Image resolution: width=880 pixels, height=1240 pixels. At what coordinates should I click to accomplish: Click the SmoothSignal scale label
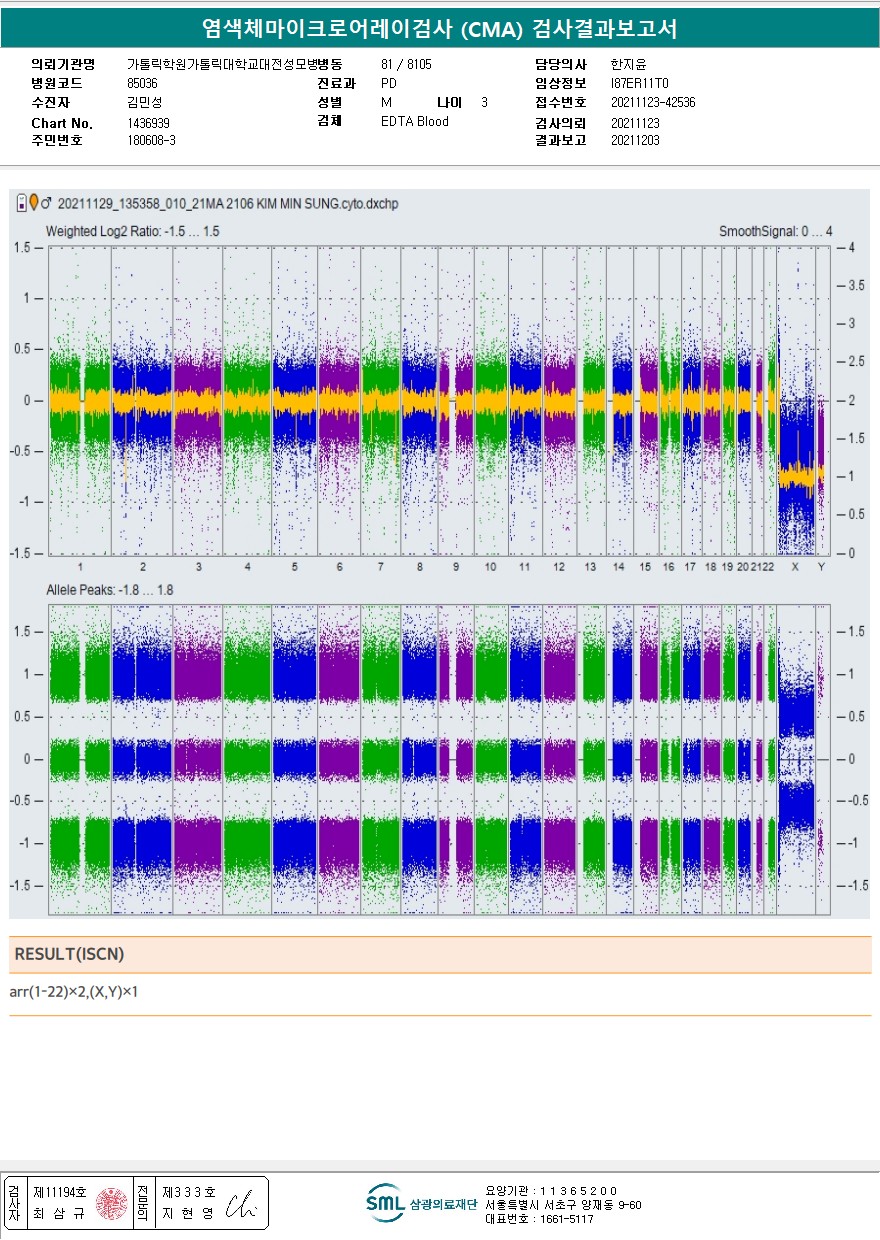pos(775,231)
